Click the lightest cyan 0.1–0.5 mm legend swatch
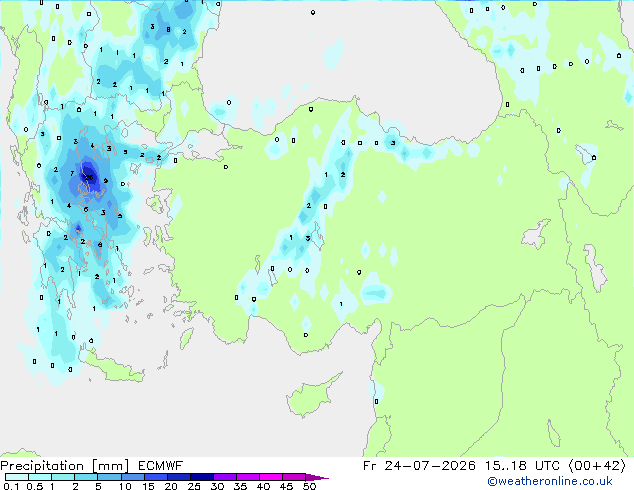This screenshot has width=634, height=490. coord(17,477)
